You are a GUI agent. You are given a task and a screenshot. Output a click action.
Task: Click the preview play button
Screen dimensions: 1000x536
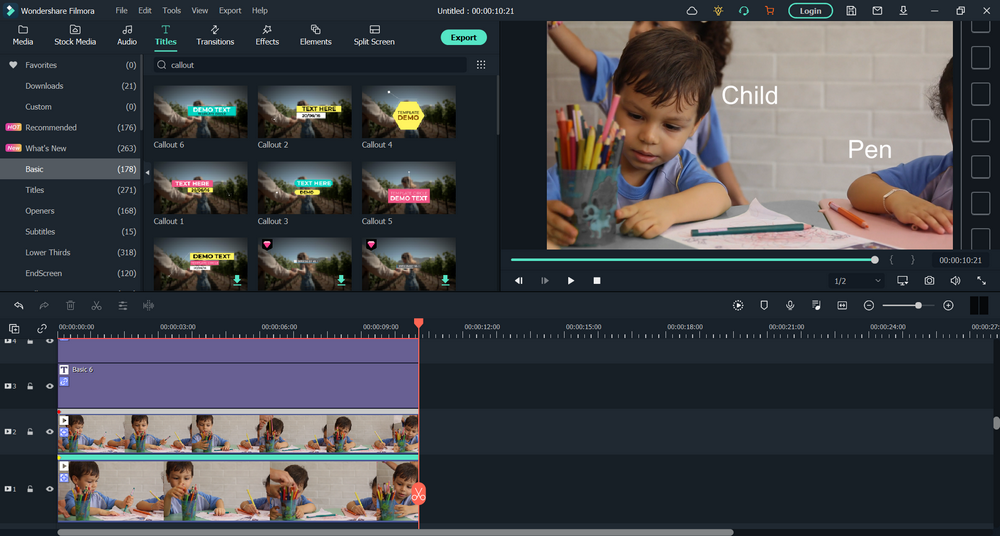coord(571,281)
